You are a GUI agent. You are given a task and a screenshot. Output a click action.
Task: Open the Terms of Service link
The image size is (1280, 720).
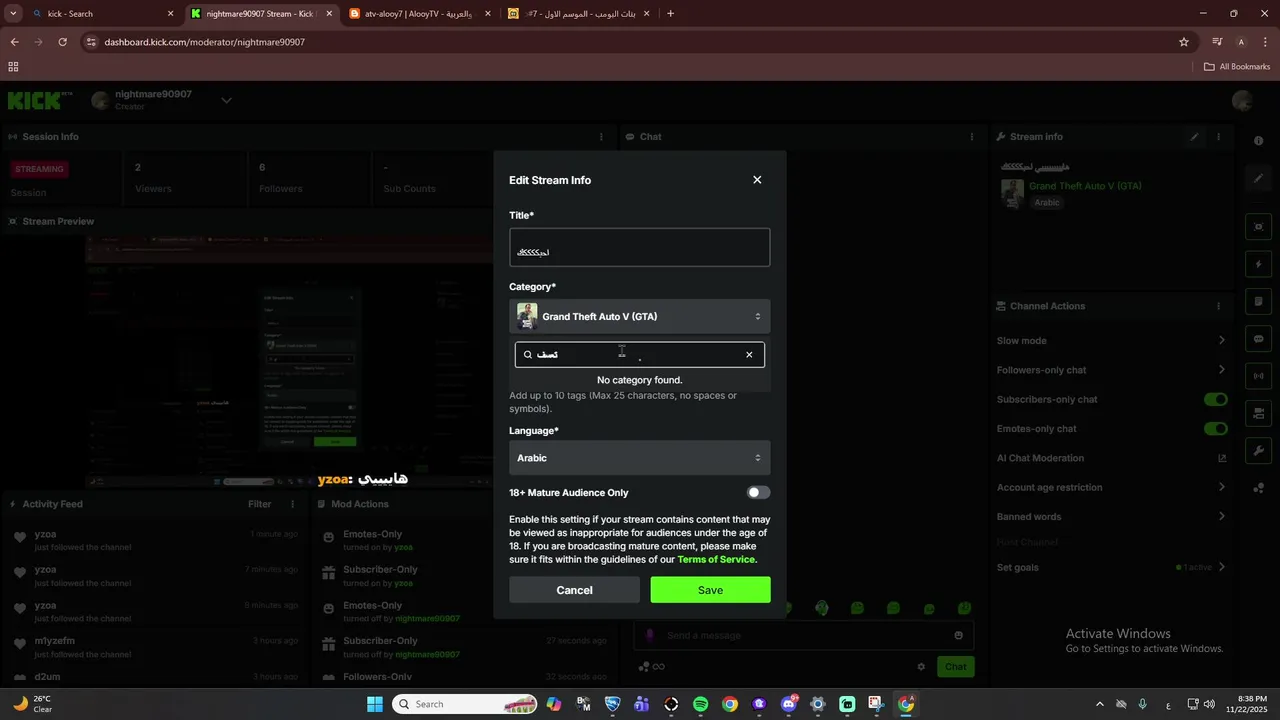click(x=717, y=560)
